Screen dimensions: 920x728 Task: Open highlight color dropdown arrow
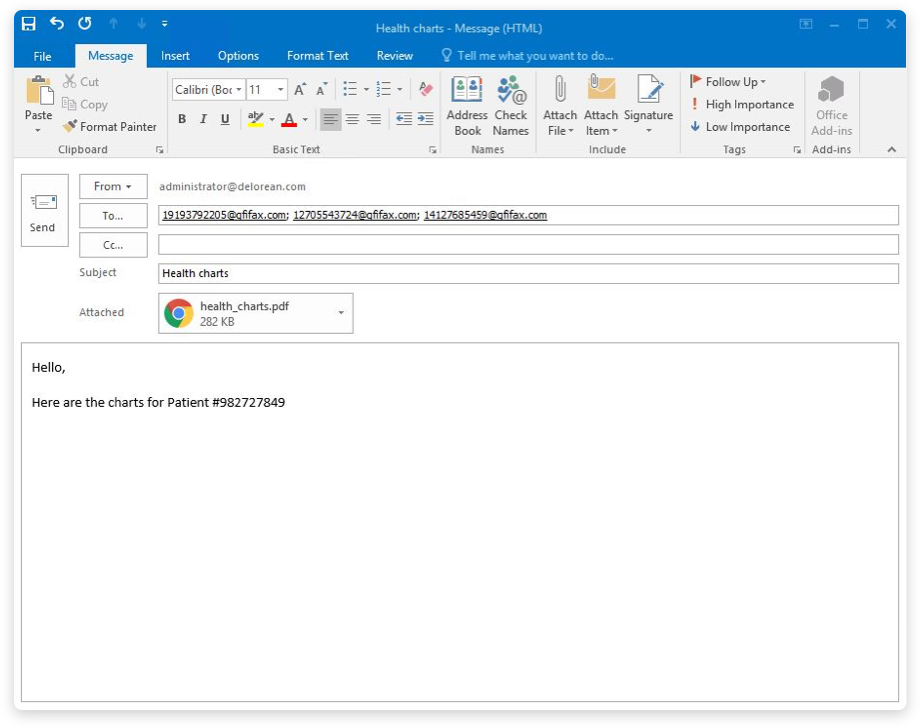(272, 120)
